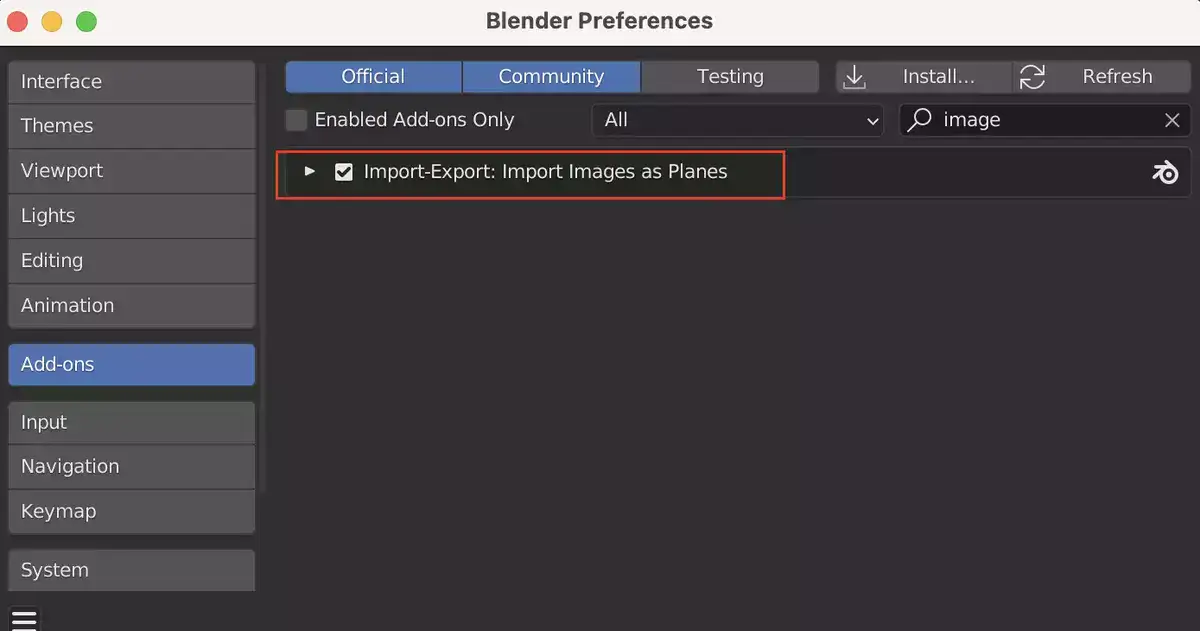Click the add-on search field containing image
This screenshot has width=1200, height=631.
click(x=1045, y=120)
